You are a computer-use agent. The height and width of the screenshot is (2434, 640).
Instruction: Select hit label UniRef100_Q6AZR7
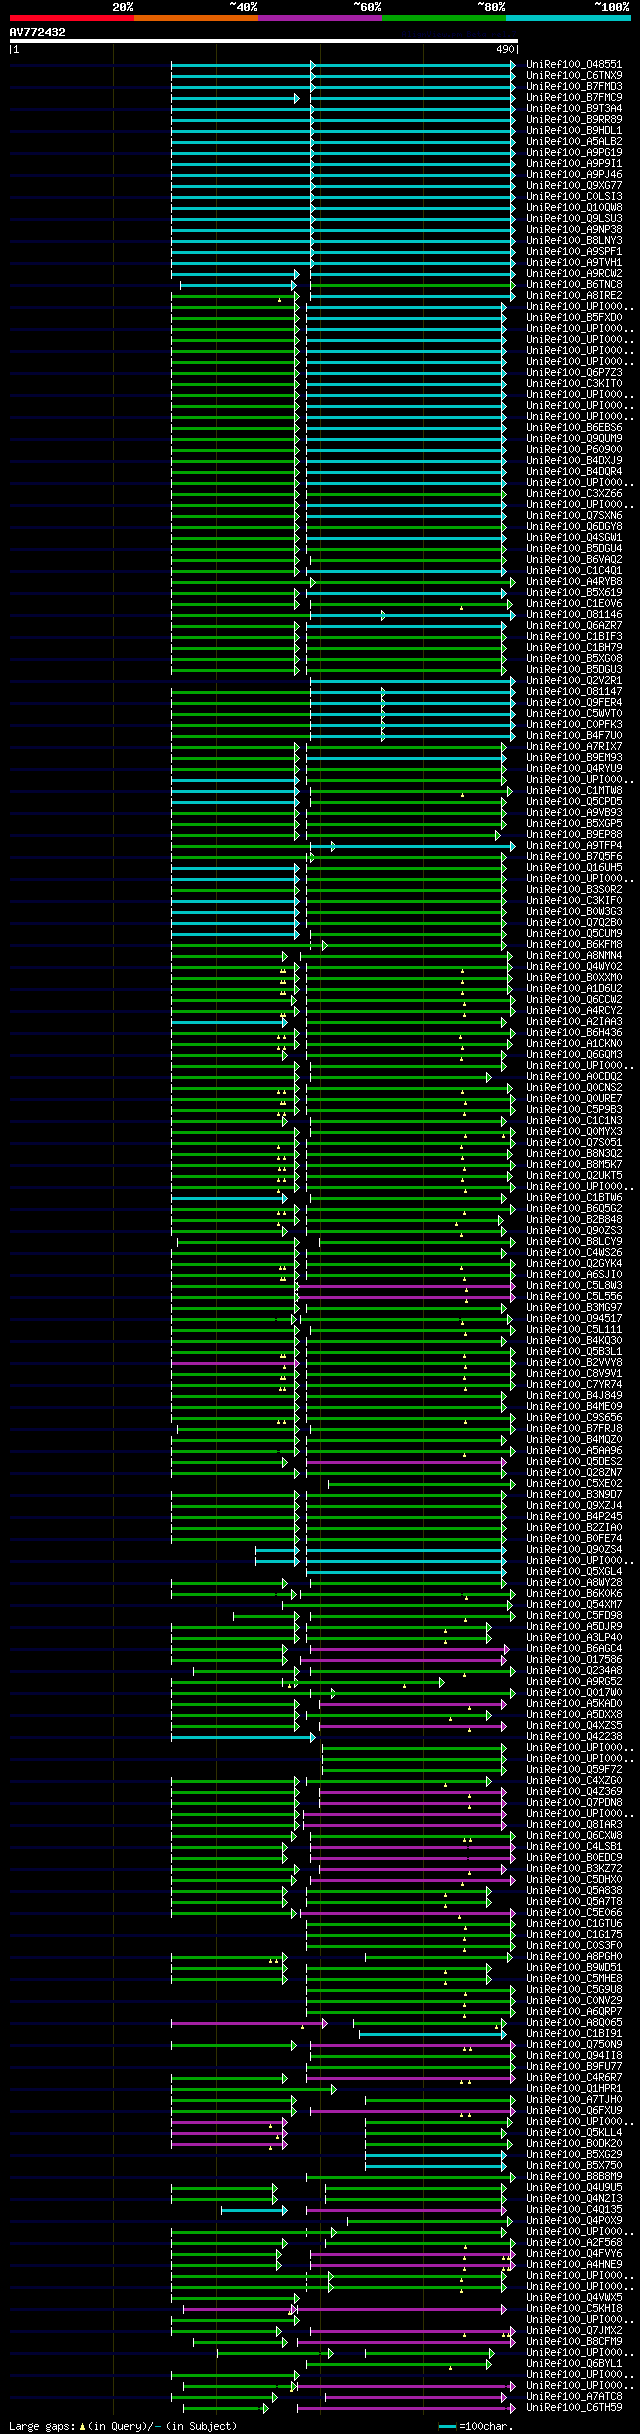point(574,625)
